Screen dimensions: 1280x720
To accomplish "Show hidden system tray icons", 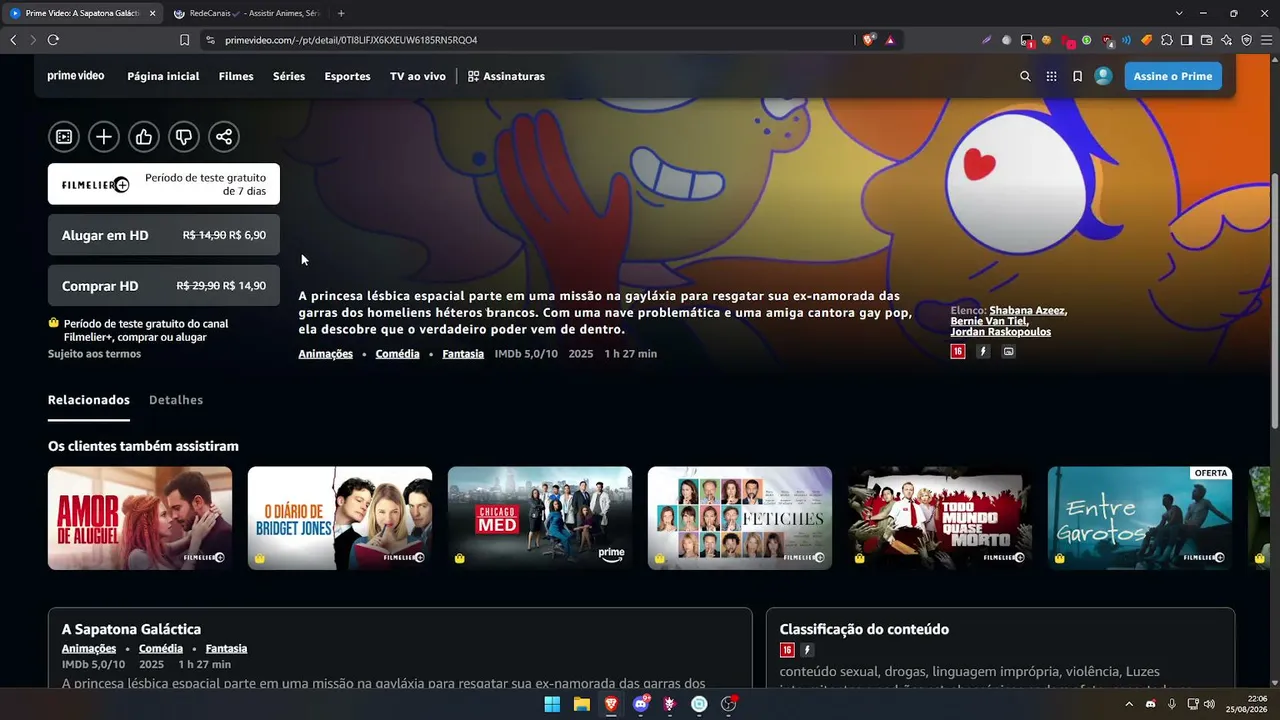I will point(1129,704).
